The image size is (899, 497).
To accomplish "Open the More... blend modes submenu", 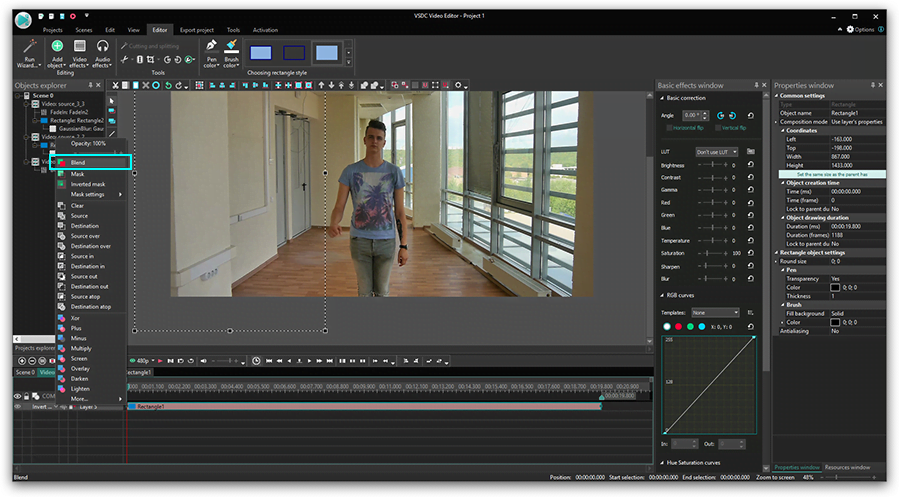I will pyautogui.click(x=91, y=399).
